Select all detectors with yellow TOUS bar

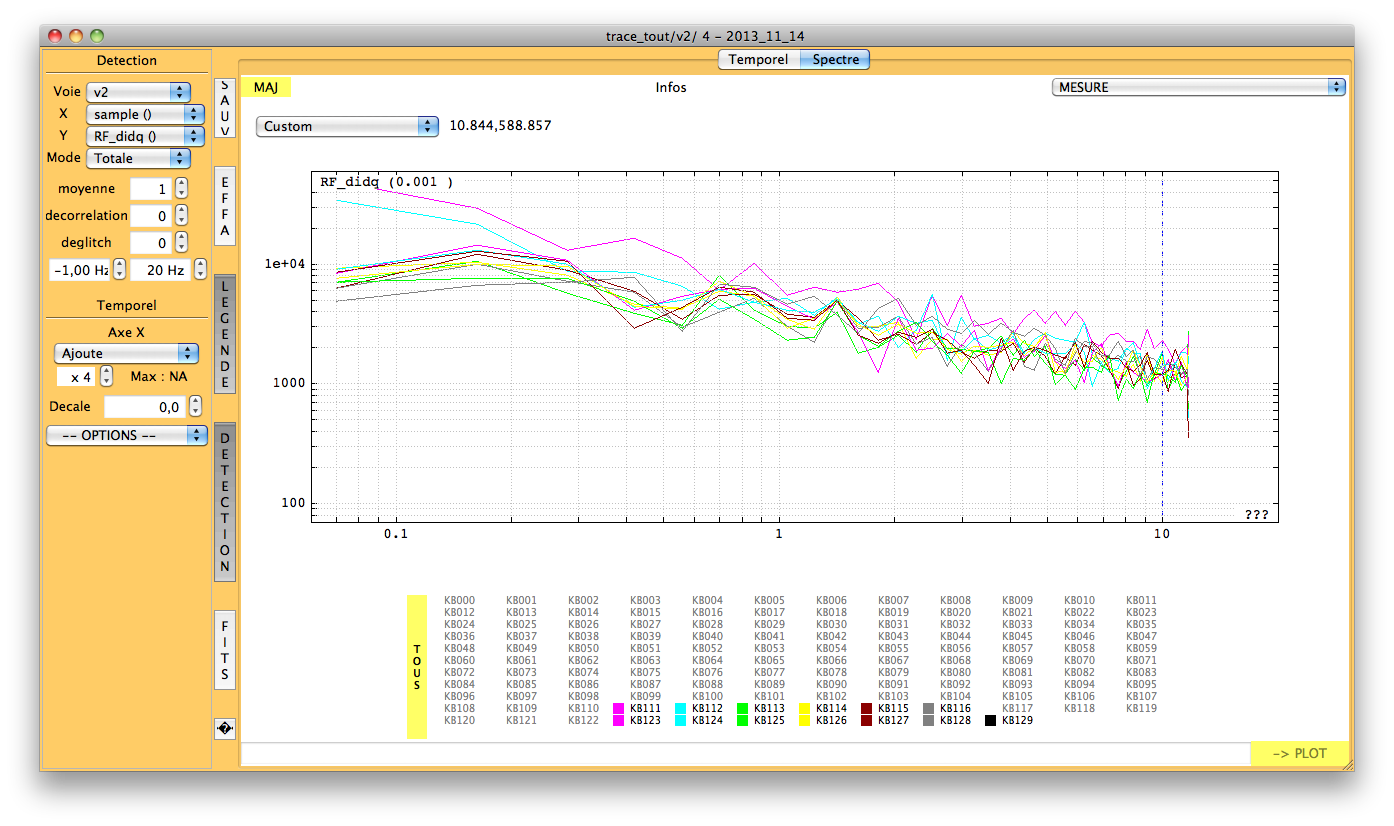click(x=417, y=667)
